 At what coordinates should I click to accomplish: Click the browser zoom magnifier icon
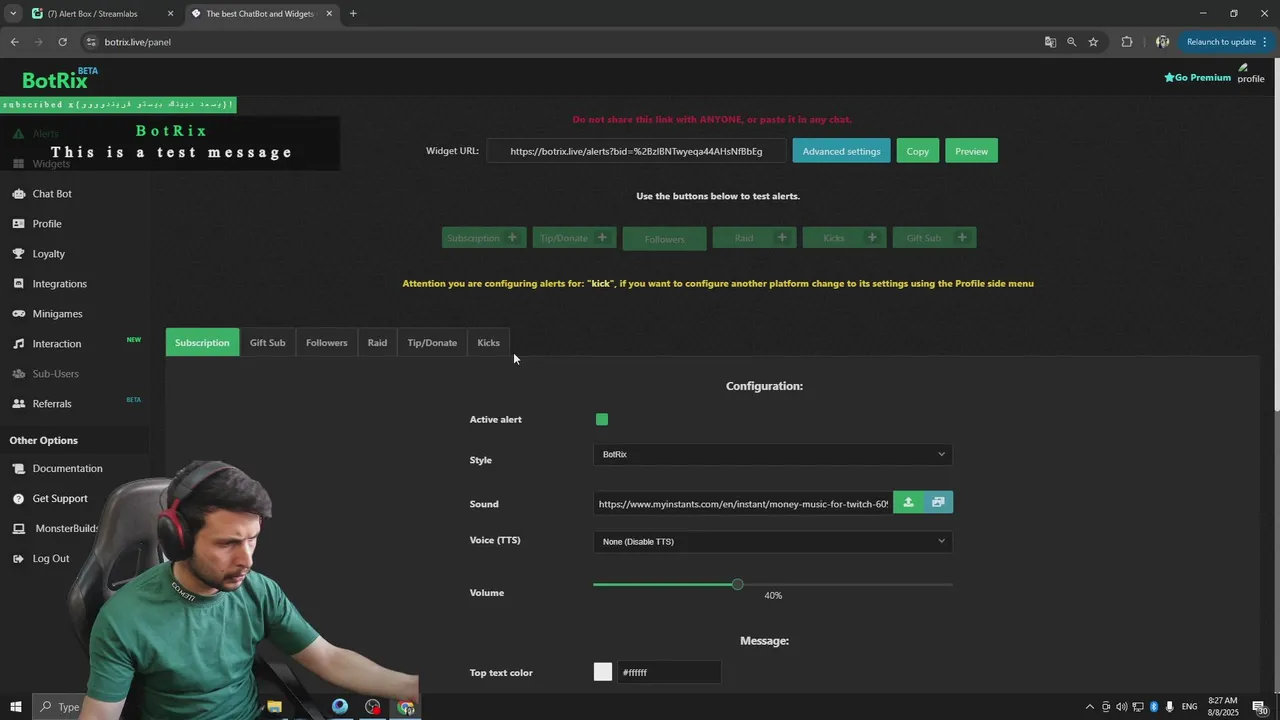(x=1071, y=42)
